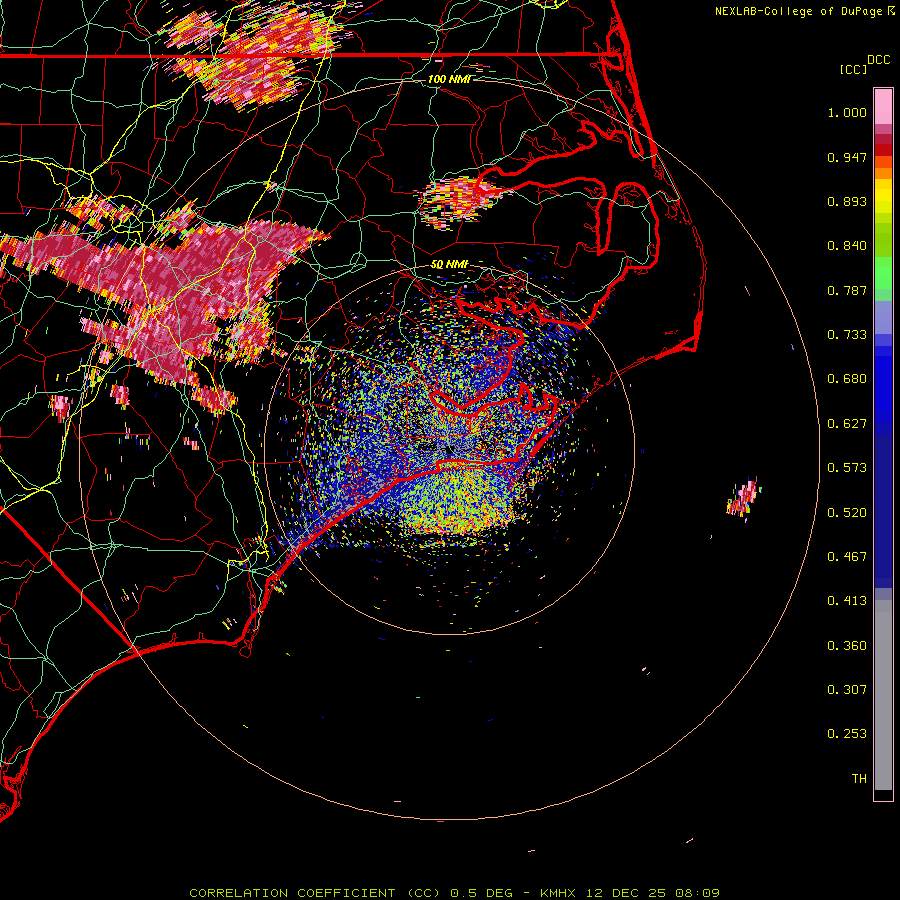Click the 0.253 color scale value
The image size is (900, 900).
(x=847, y=734)
